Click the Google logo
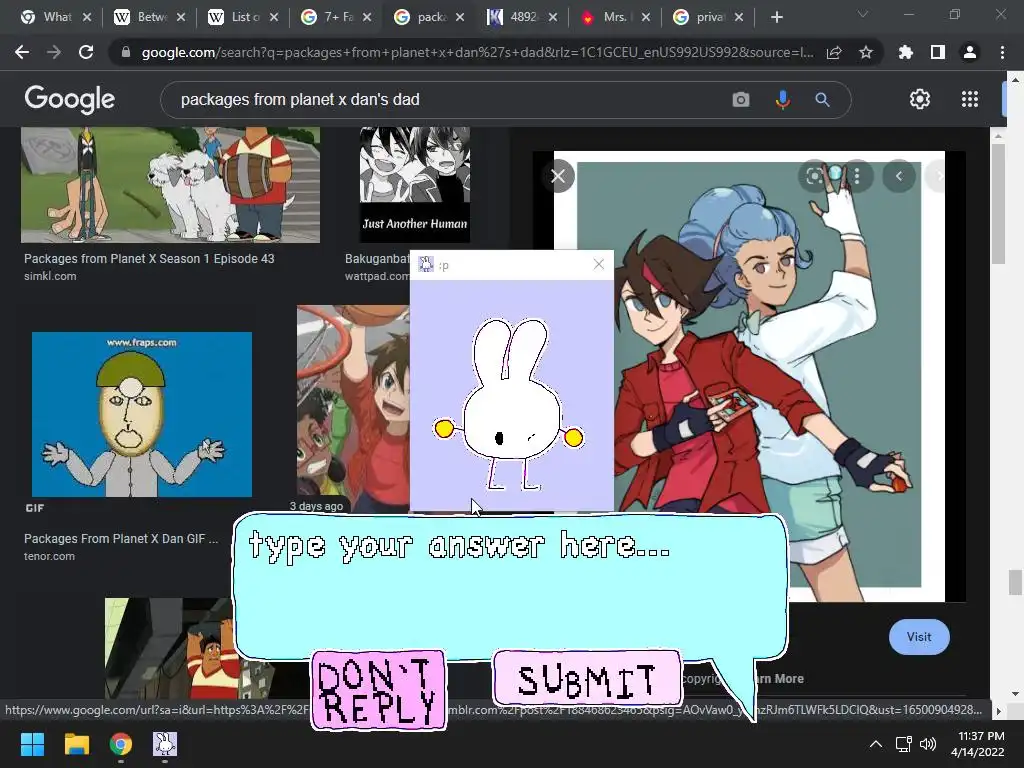 coord(69,99)
